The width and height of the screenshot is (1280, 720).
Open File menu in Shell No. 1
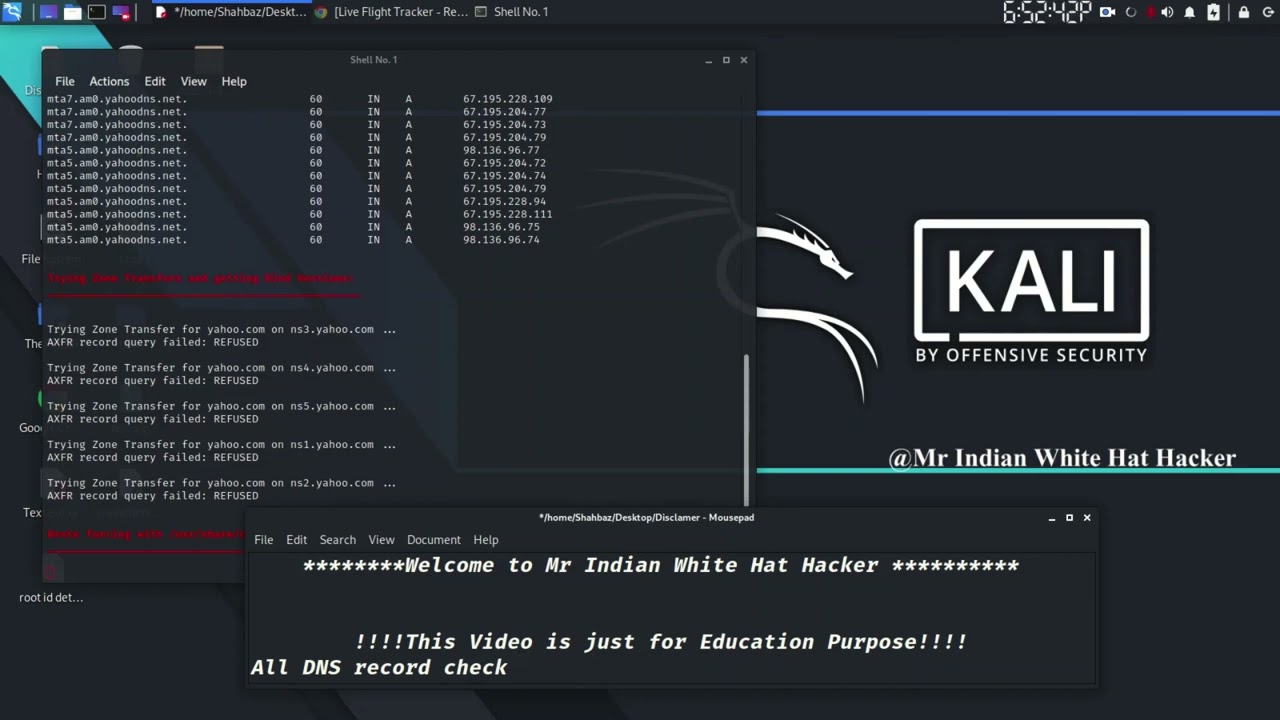point(65,81)
